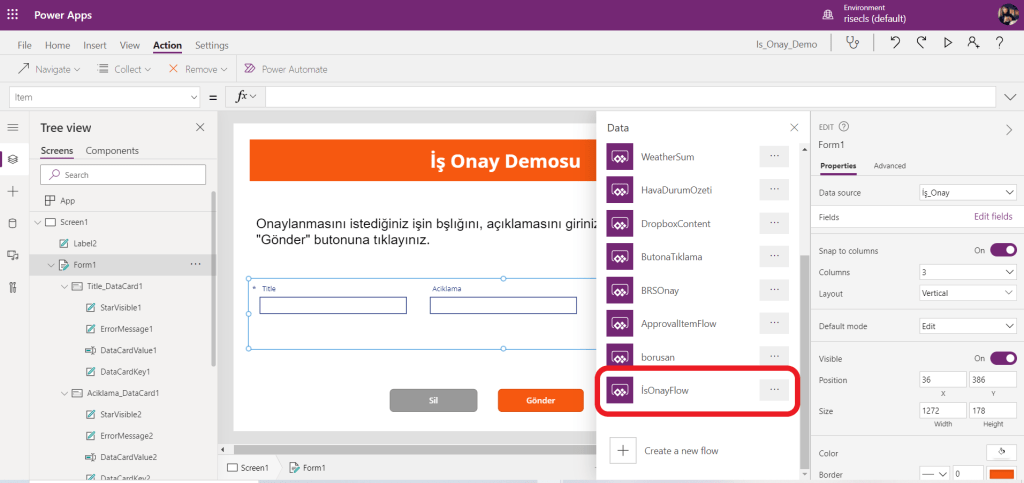
Task: Click the Edit fields link
Action: coord(992,216)
